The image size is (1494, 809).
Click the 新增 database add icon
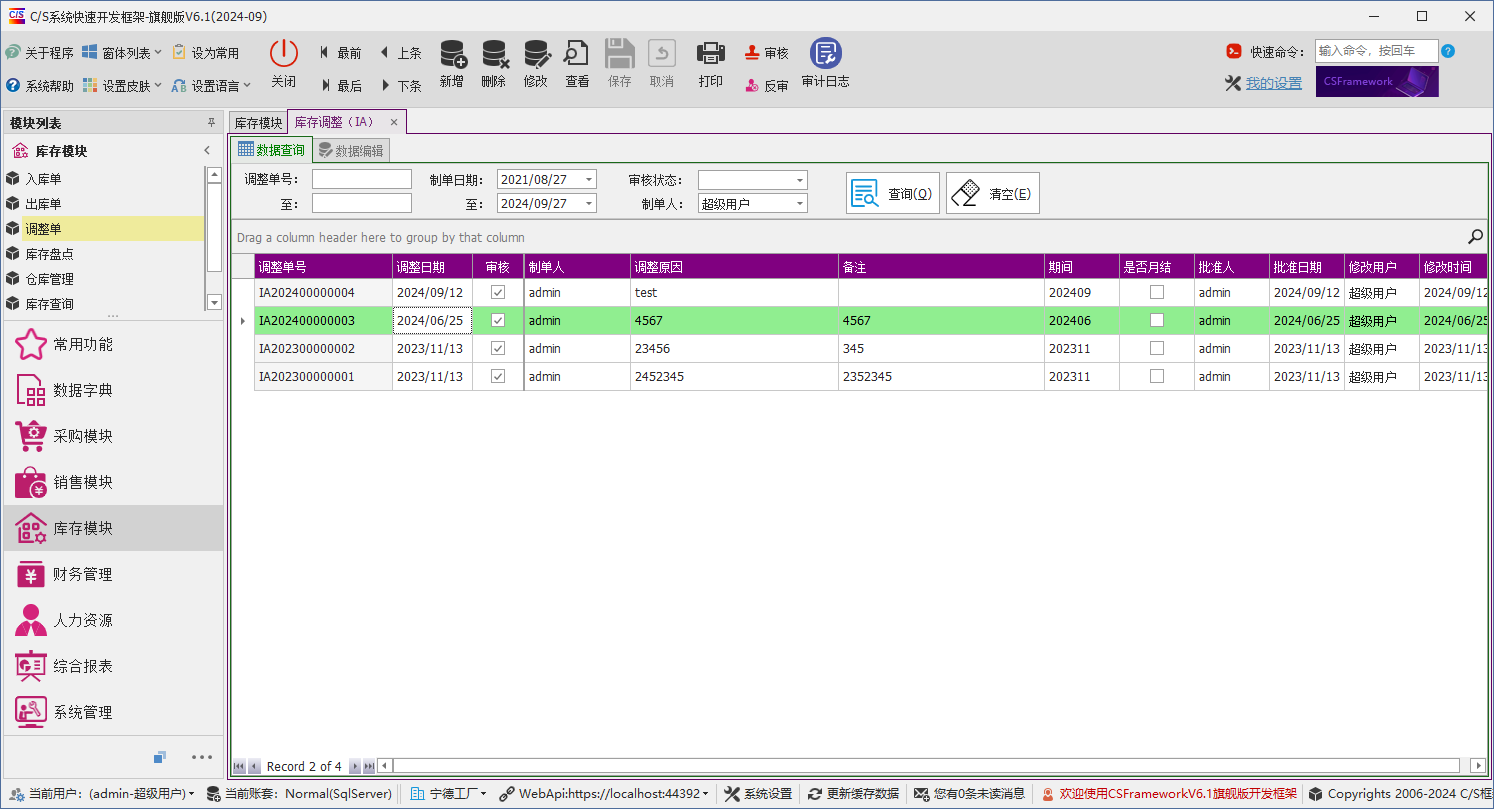[452, 53]
